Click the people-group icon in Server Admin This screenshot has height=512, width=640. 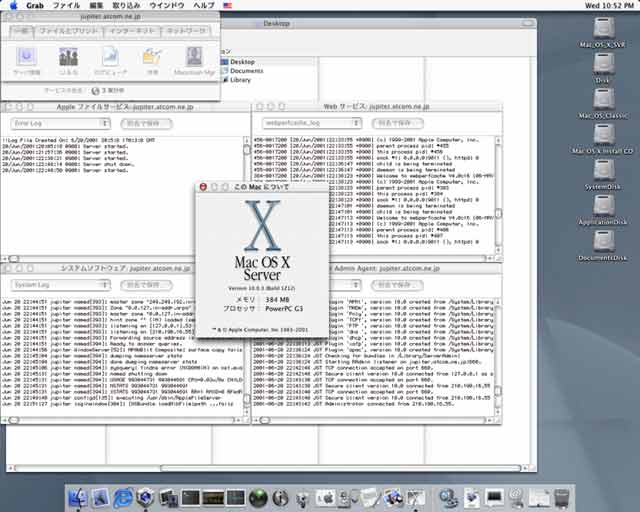tap(69, 56)
